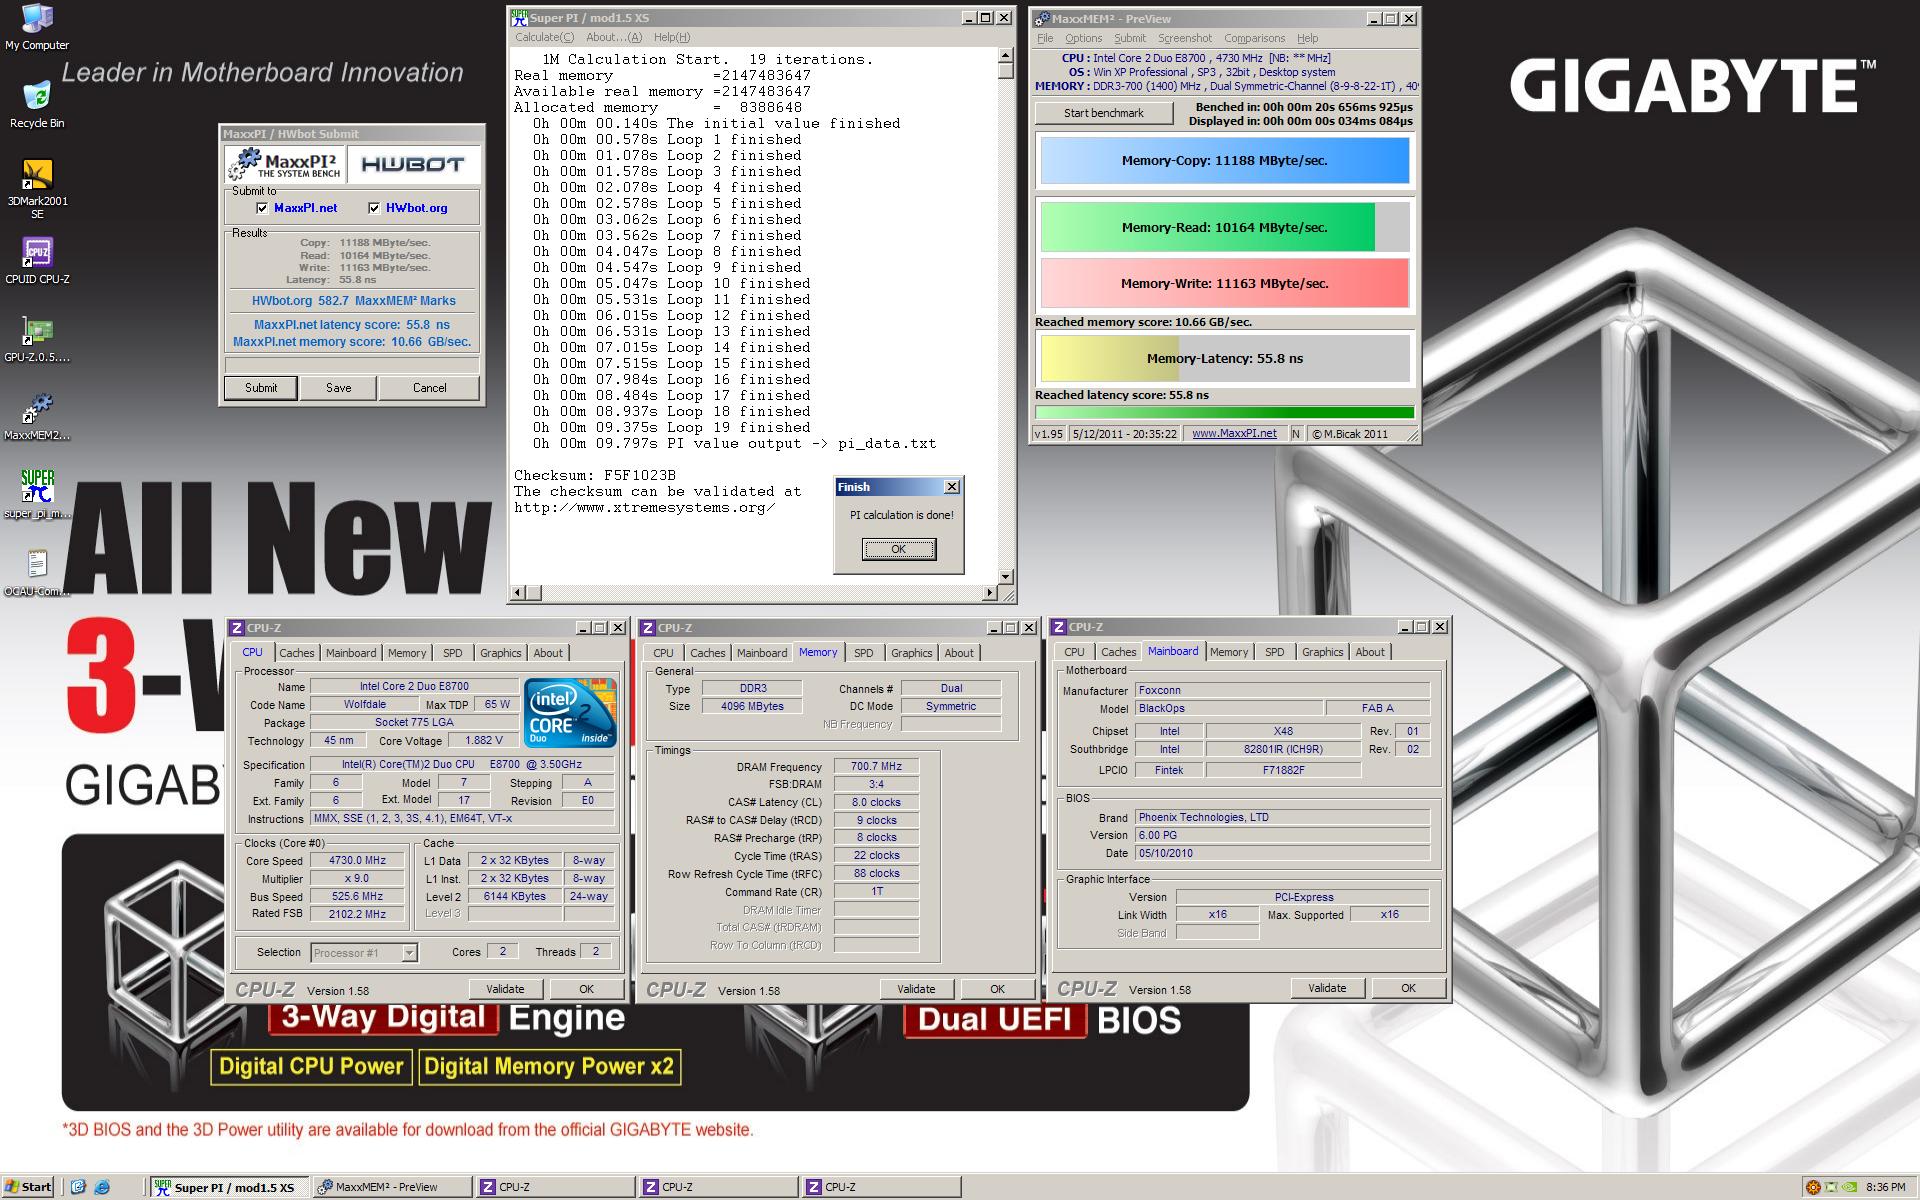Click the HWBOT logo banner

[x=413, y=165]
